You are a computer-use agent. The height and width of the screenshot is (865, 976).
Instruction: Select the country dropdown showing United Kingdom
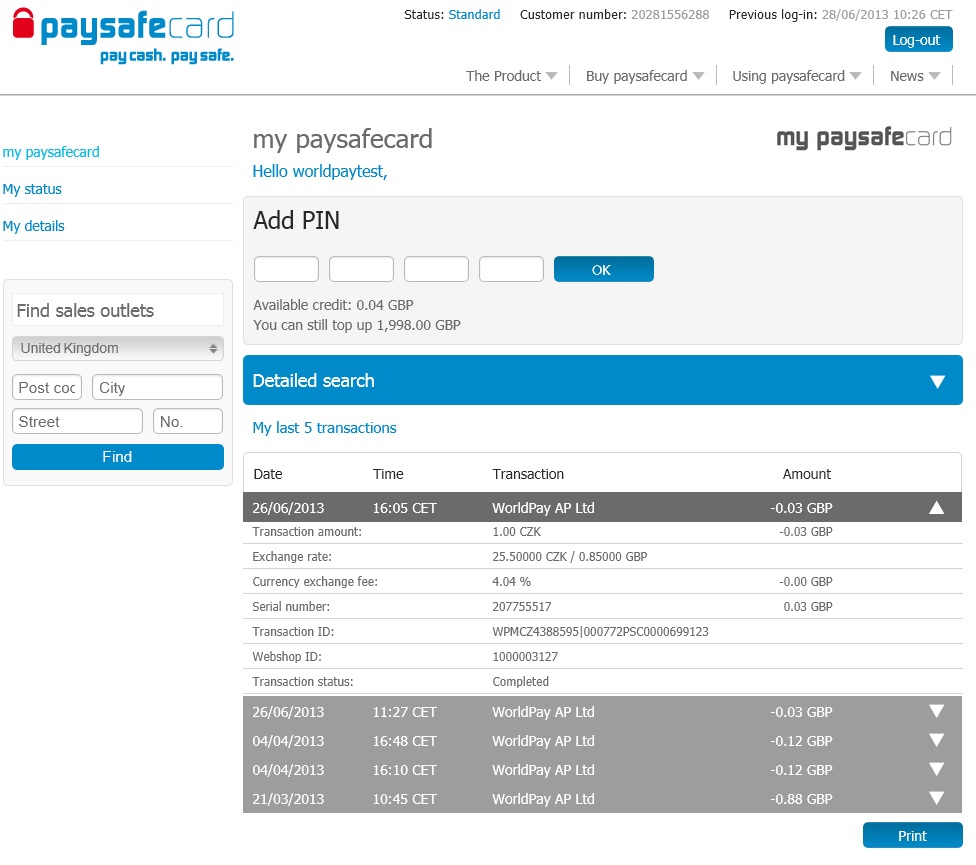[118, 348]
